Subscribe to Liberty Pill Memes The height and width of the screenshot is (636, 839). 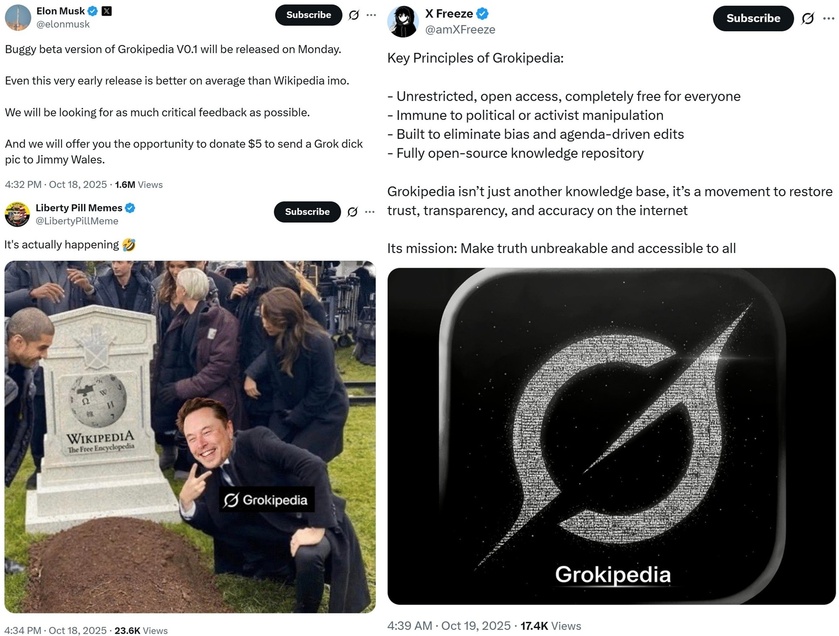(307, 212)
